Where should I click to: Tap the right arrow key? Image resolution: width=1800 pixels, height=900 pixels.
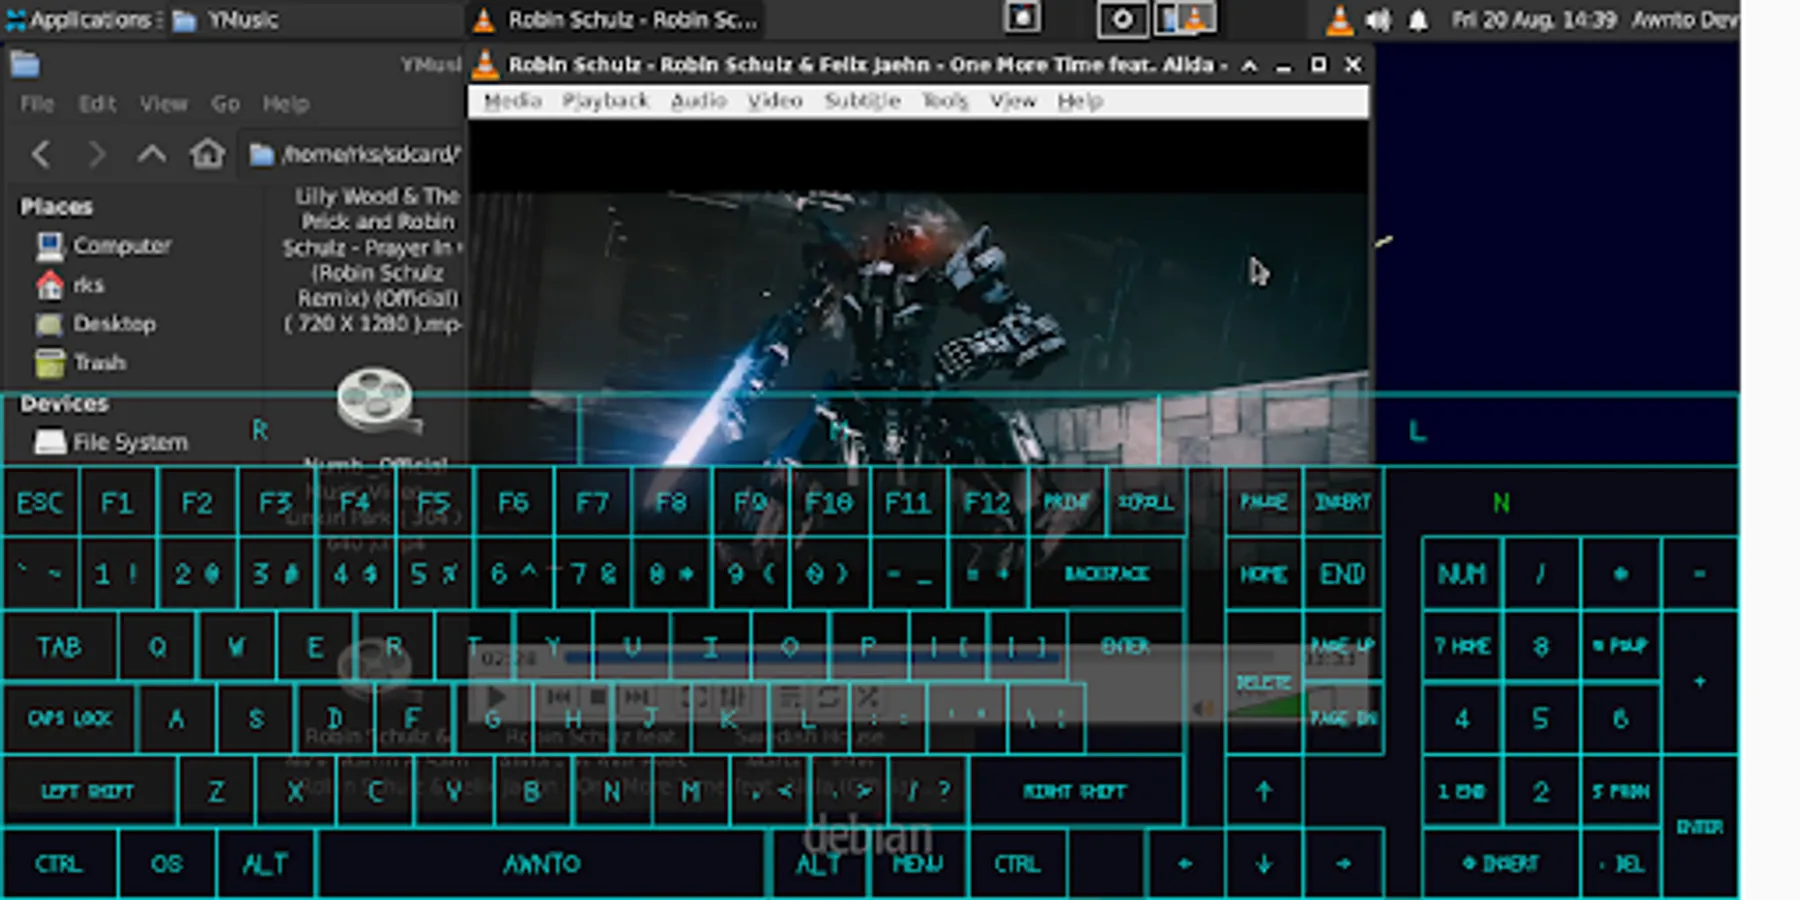pyautogui.click(x=1343, y=863)
